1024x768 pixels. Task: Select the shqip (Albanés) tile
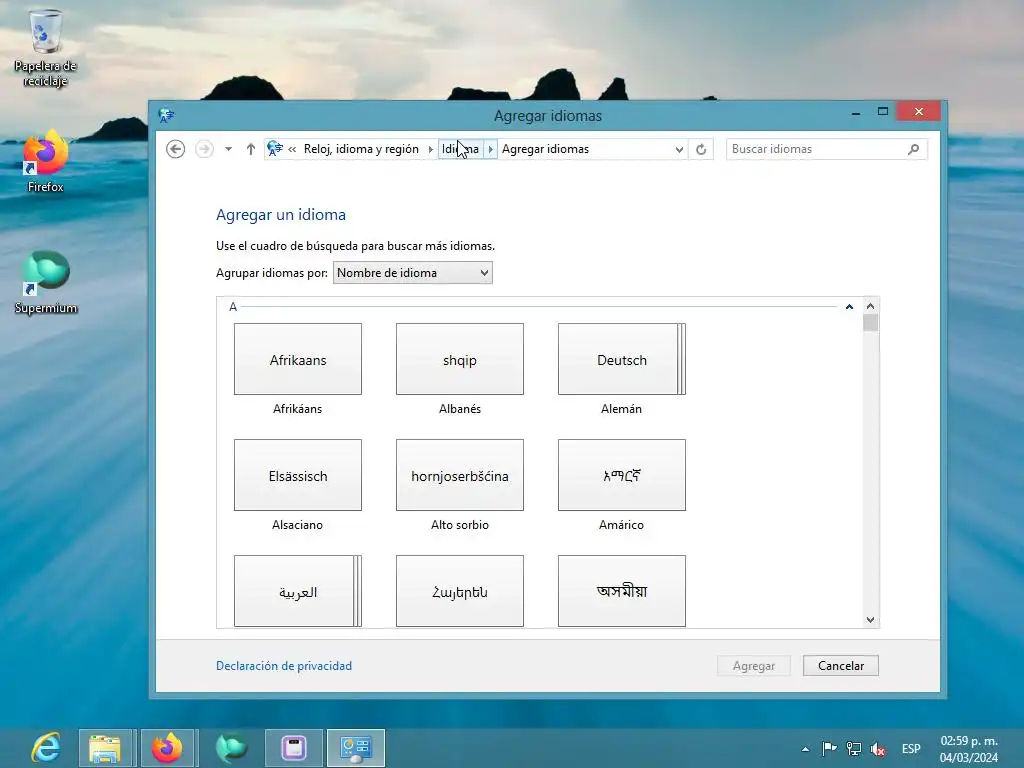(460, 359)
